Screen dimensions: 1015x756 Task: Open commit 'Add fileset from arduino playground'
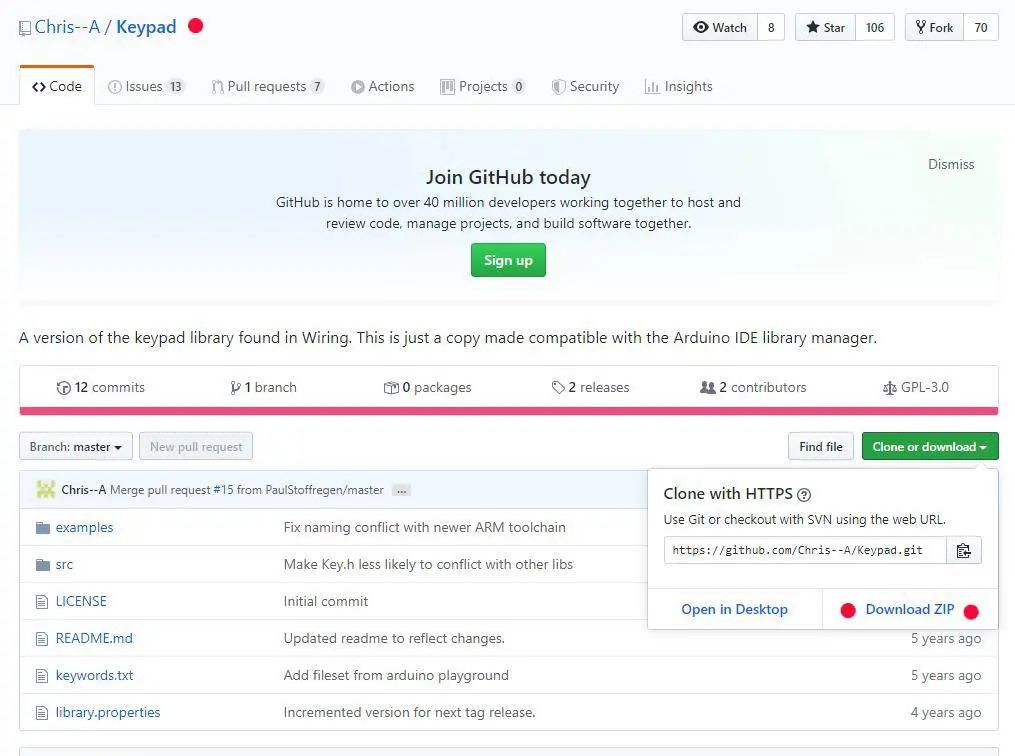coord(396,675)
